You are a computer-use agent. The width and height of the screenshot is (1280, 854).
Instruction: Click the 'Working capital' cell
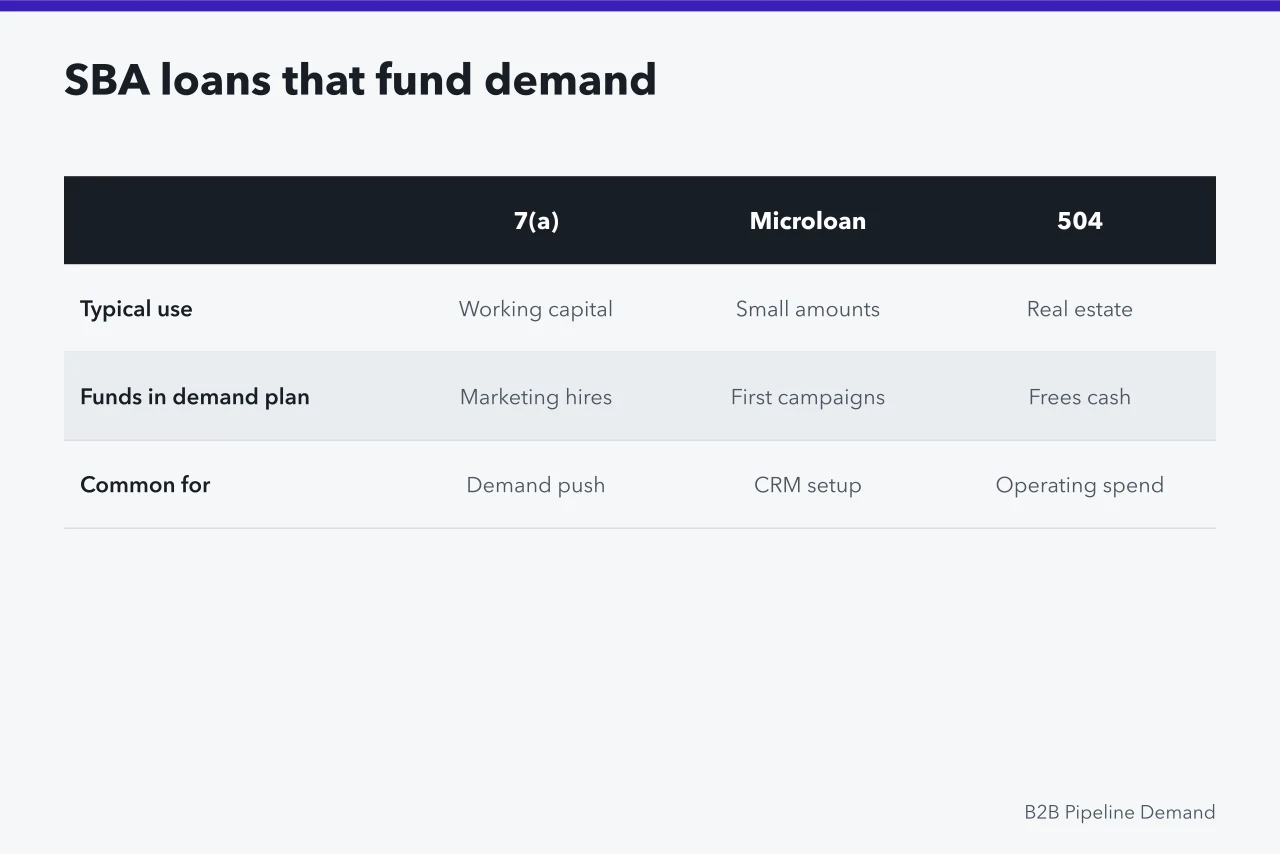(536, 309)
